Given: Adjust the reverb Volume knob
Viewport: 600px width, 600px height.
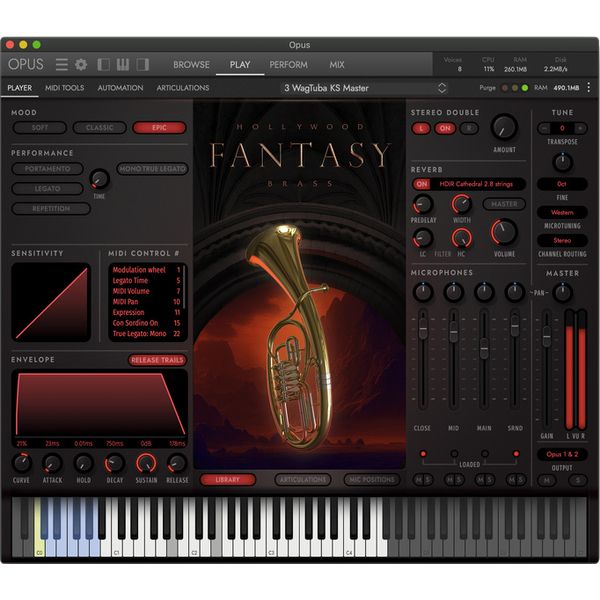Looking at the screenshot, I should [x=504, y=232].
